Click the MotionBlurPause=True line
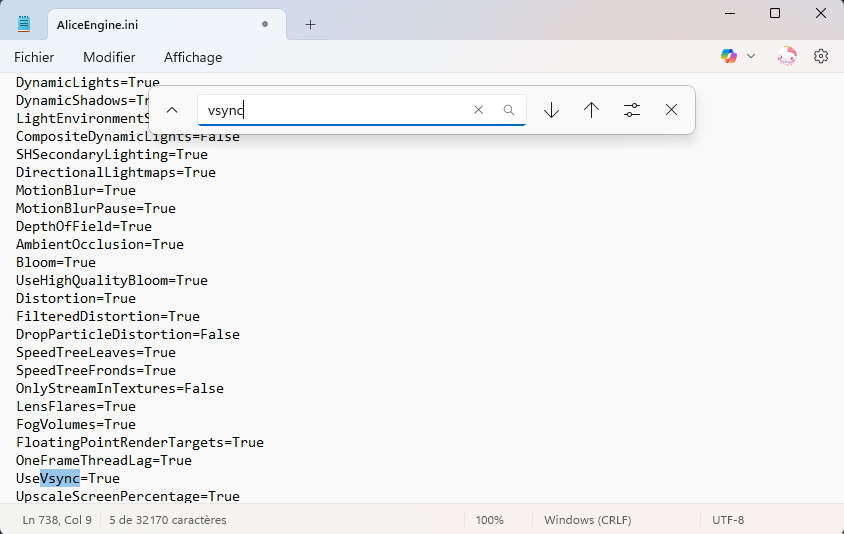The image size is (844, 534). pos(96,208)
